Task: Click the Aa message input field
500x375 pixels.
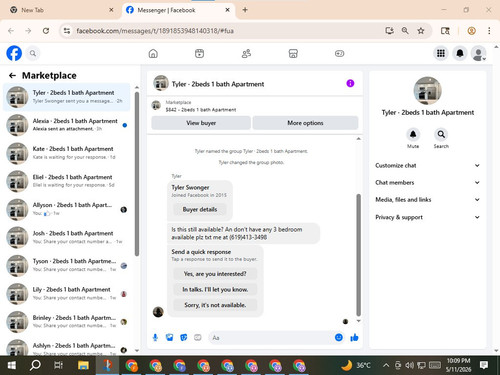Action: tap(271, 338)
